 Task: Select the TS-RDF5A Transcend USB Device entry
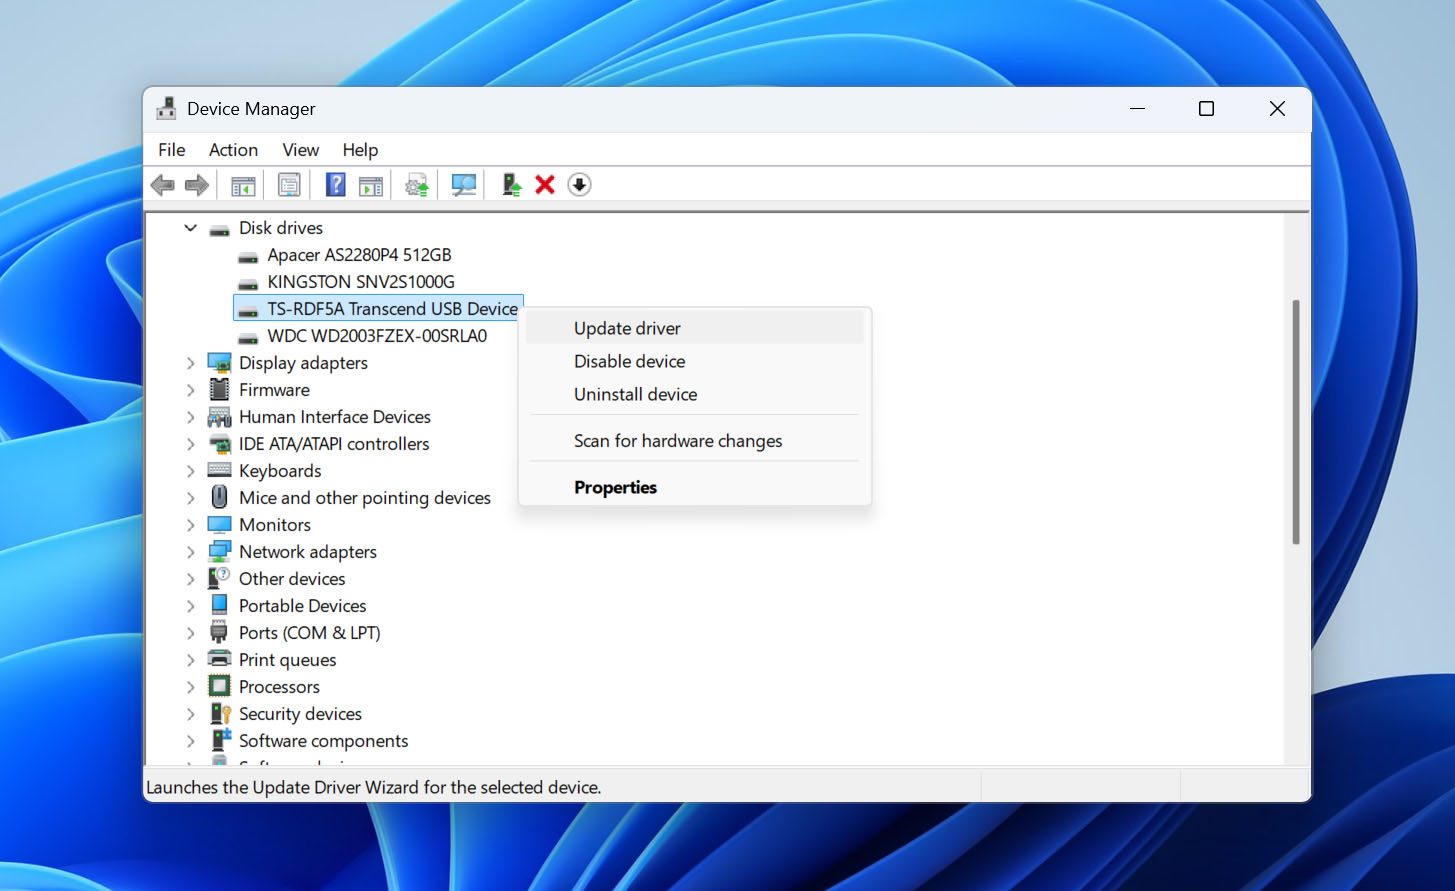click(x=378, y=309)
